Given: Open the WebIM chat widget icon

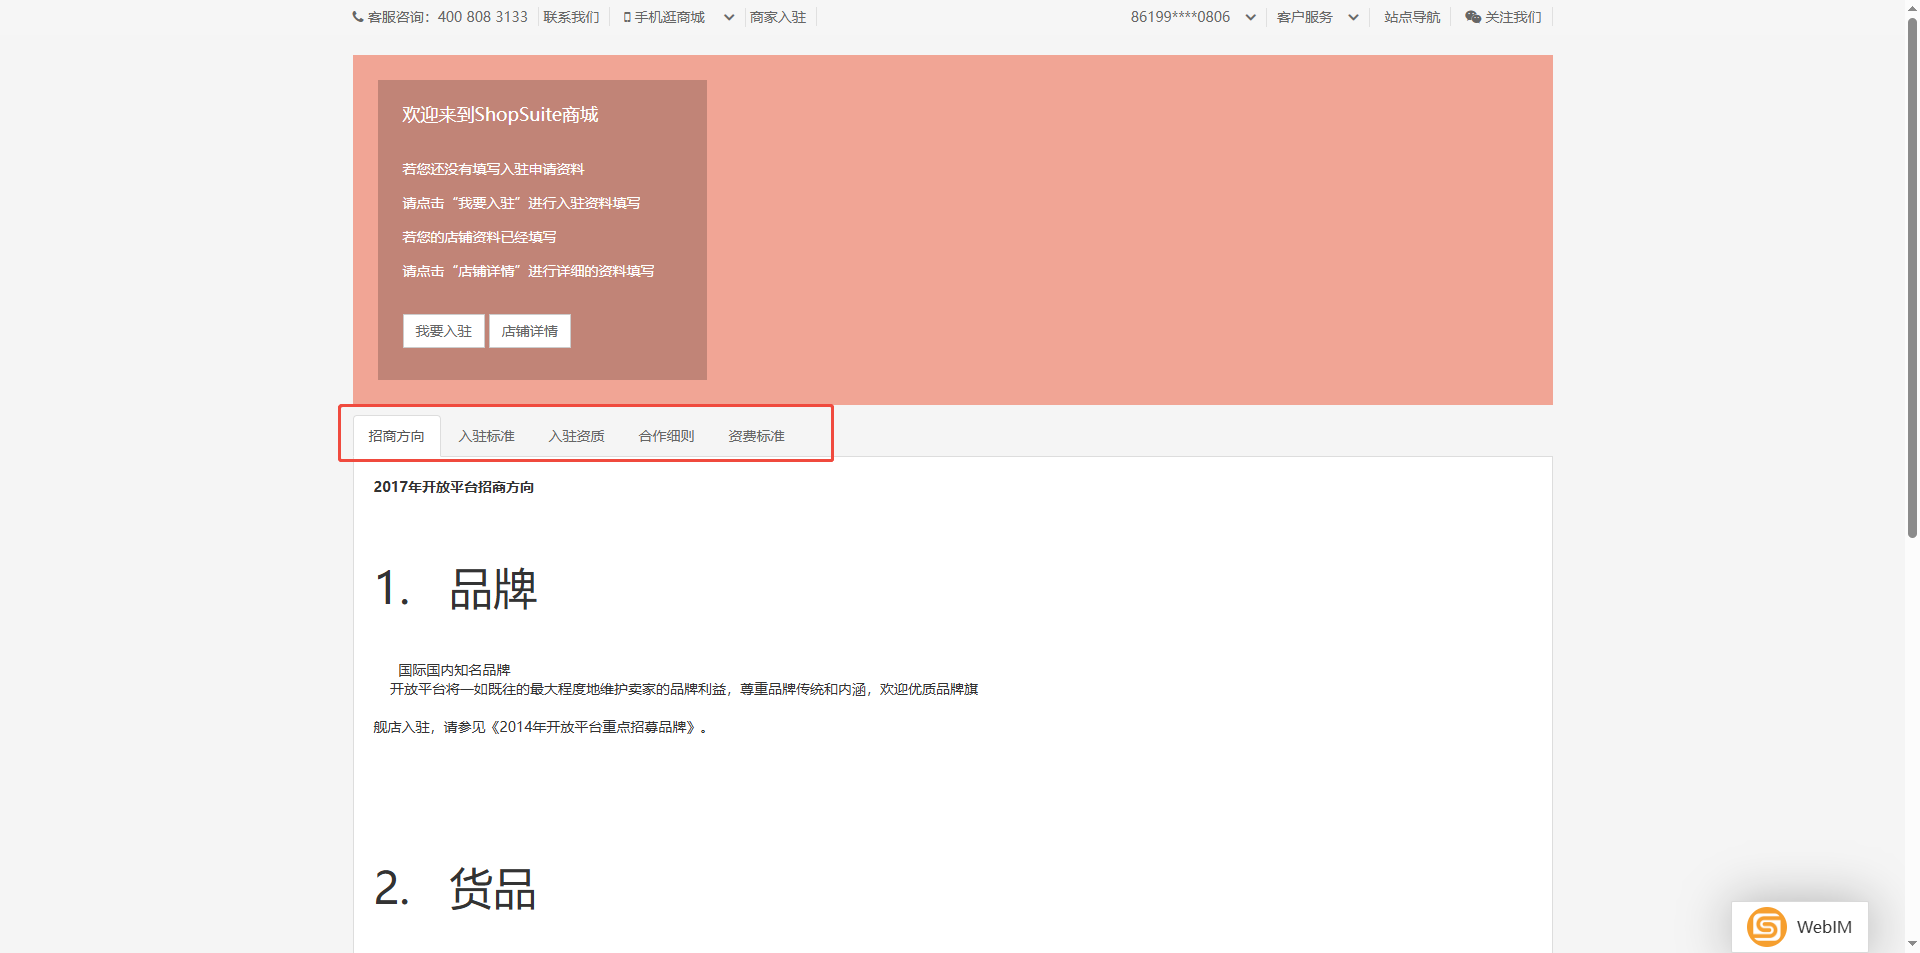Looking at the screenshot, I should click(1767, 927).
